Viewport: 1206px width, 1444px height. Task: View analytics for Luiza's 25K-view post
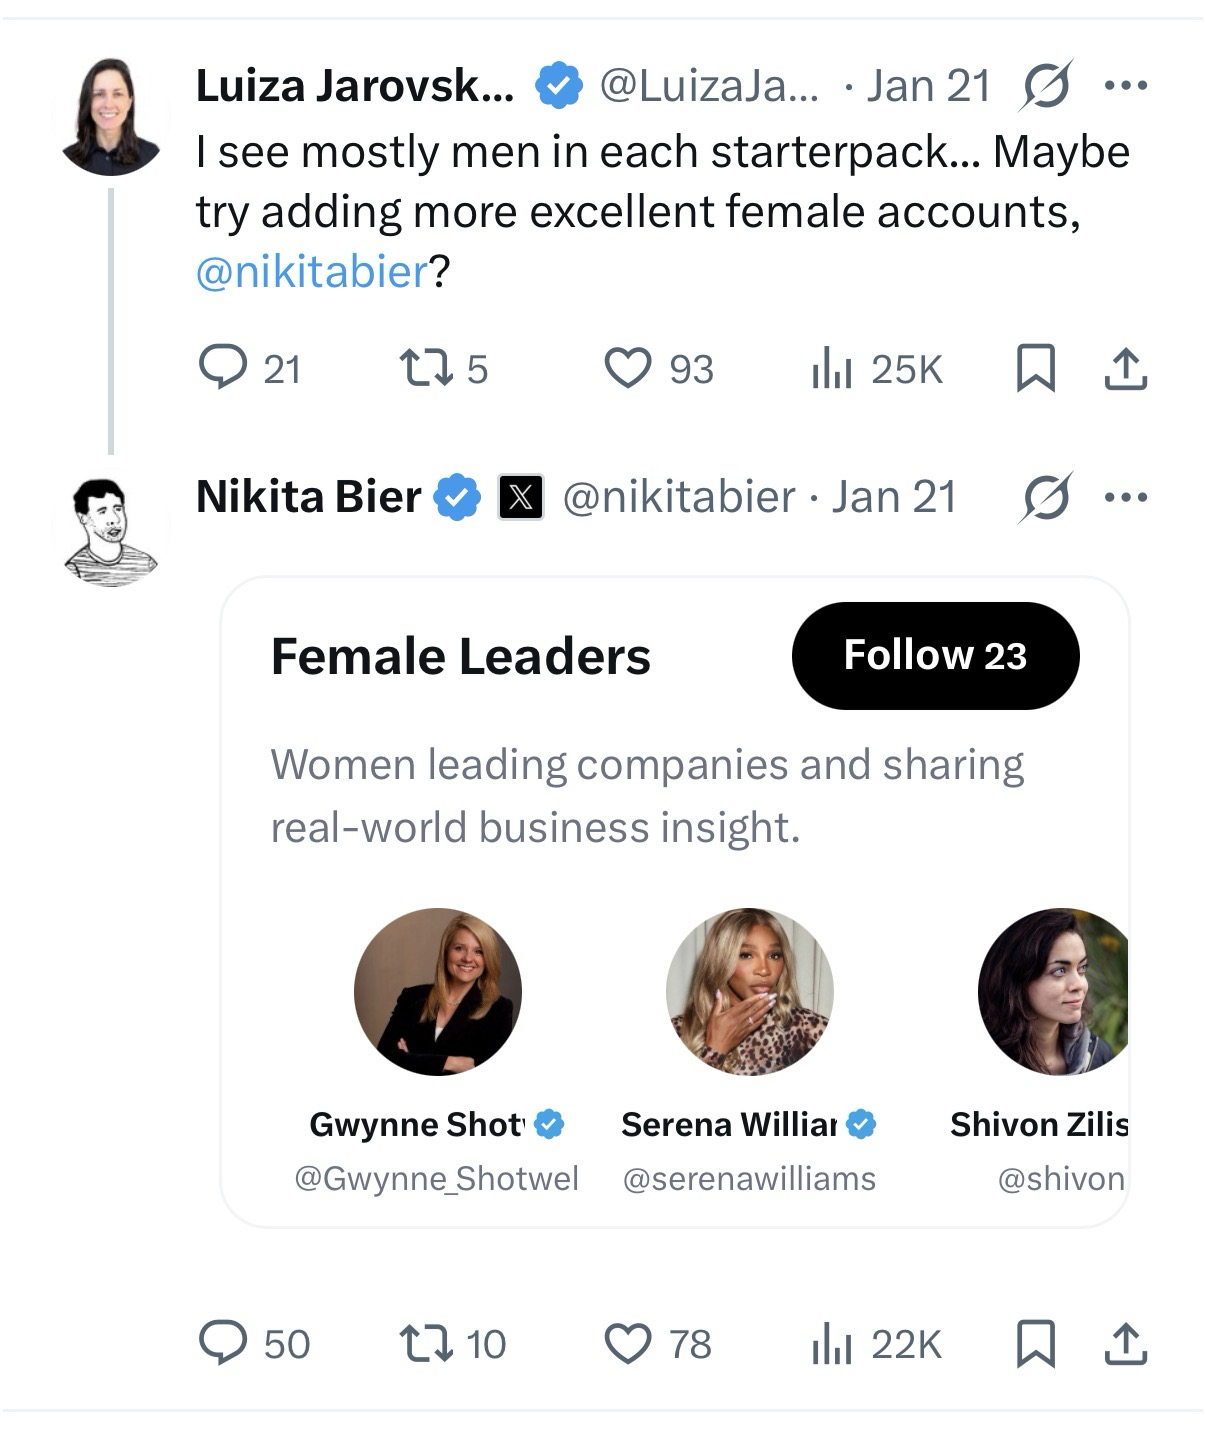tap(832, 368)
